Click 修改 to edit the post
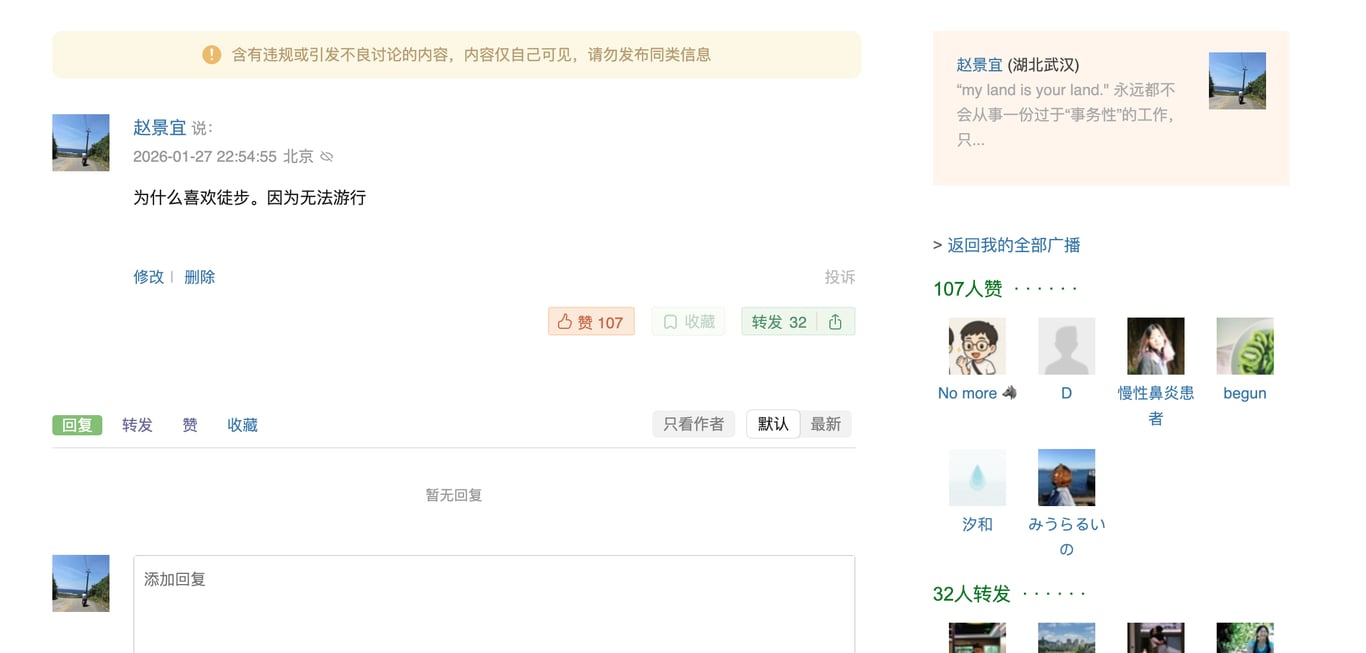 click(148, 277)
